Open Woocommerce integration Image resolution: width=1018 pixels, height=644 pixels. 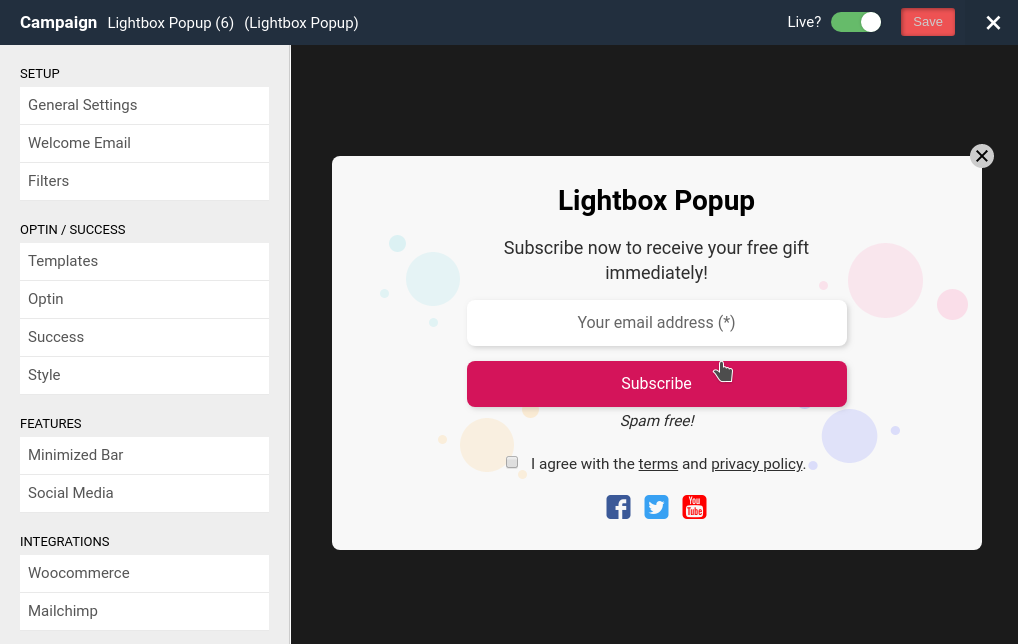[144, 573]
